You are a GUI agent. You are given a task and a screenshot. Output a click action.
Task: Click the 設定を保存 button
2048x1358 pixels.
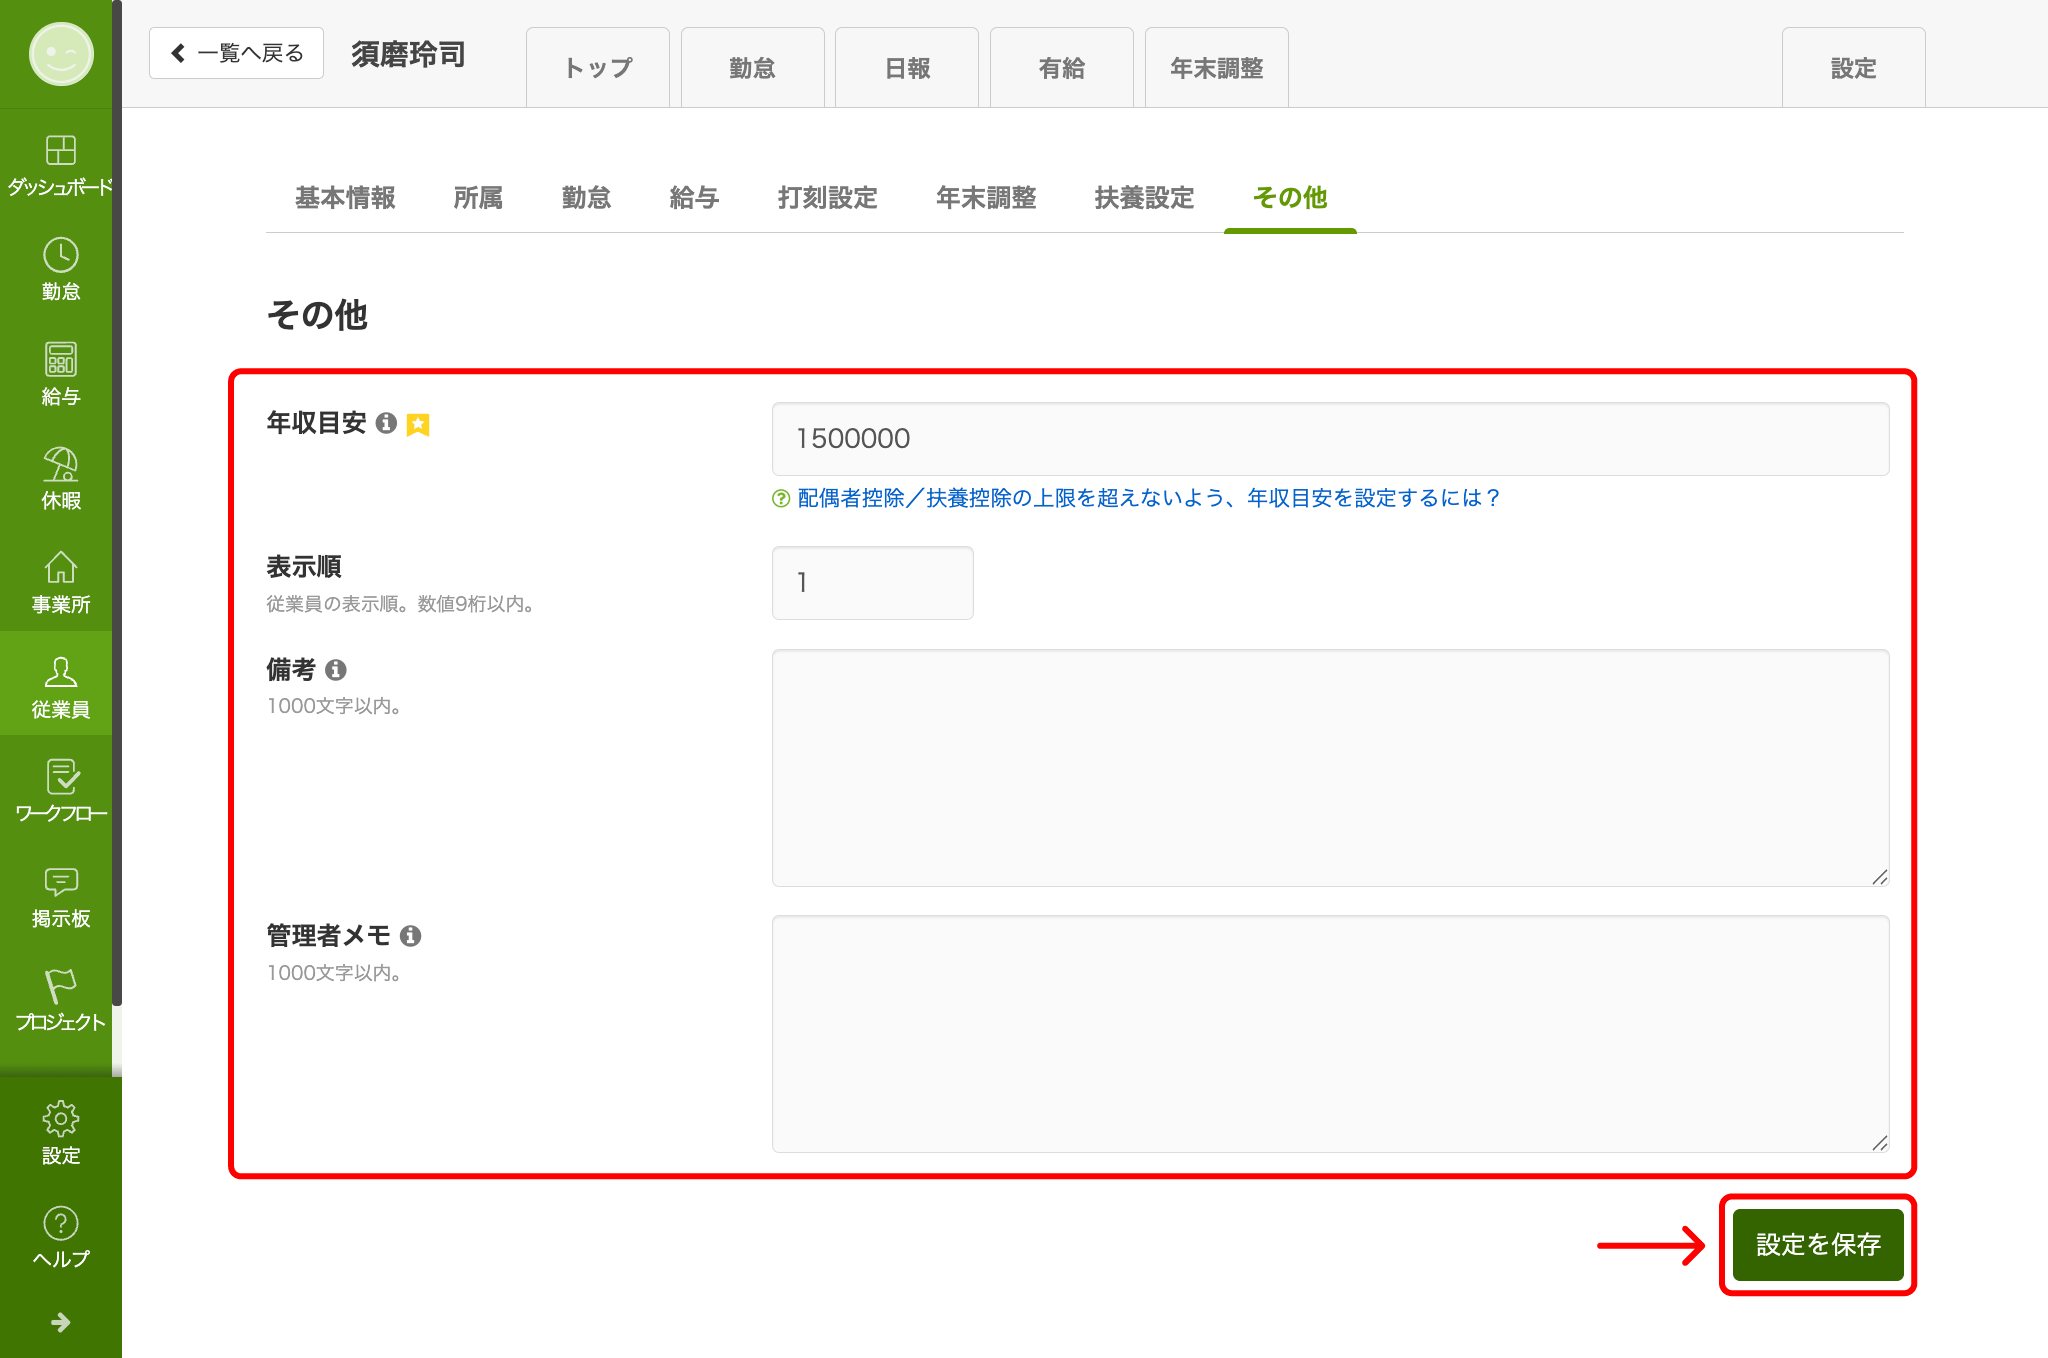coord(1817,1244)
